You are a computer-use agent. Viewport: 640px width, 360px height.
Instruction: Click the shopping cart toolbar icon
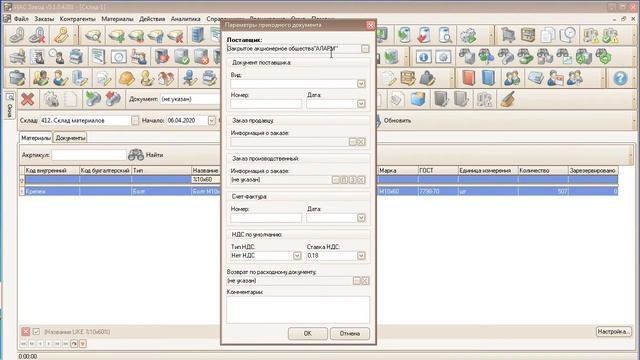(508, 36)
